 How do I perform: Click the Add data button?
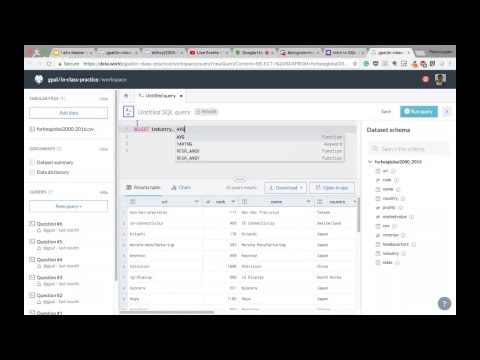[68, 113]
